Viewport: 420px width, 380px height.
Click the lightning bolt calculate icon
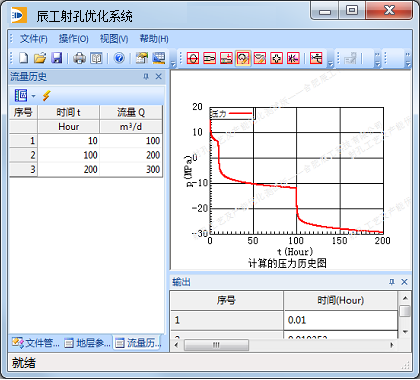[x=46, y=96]
